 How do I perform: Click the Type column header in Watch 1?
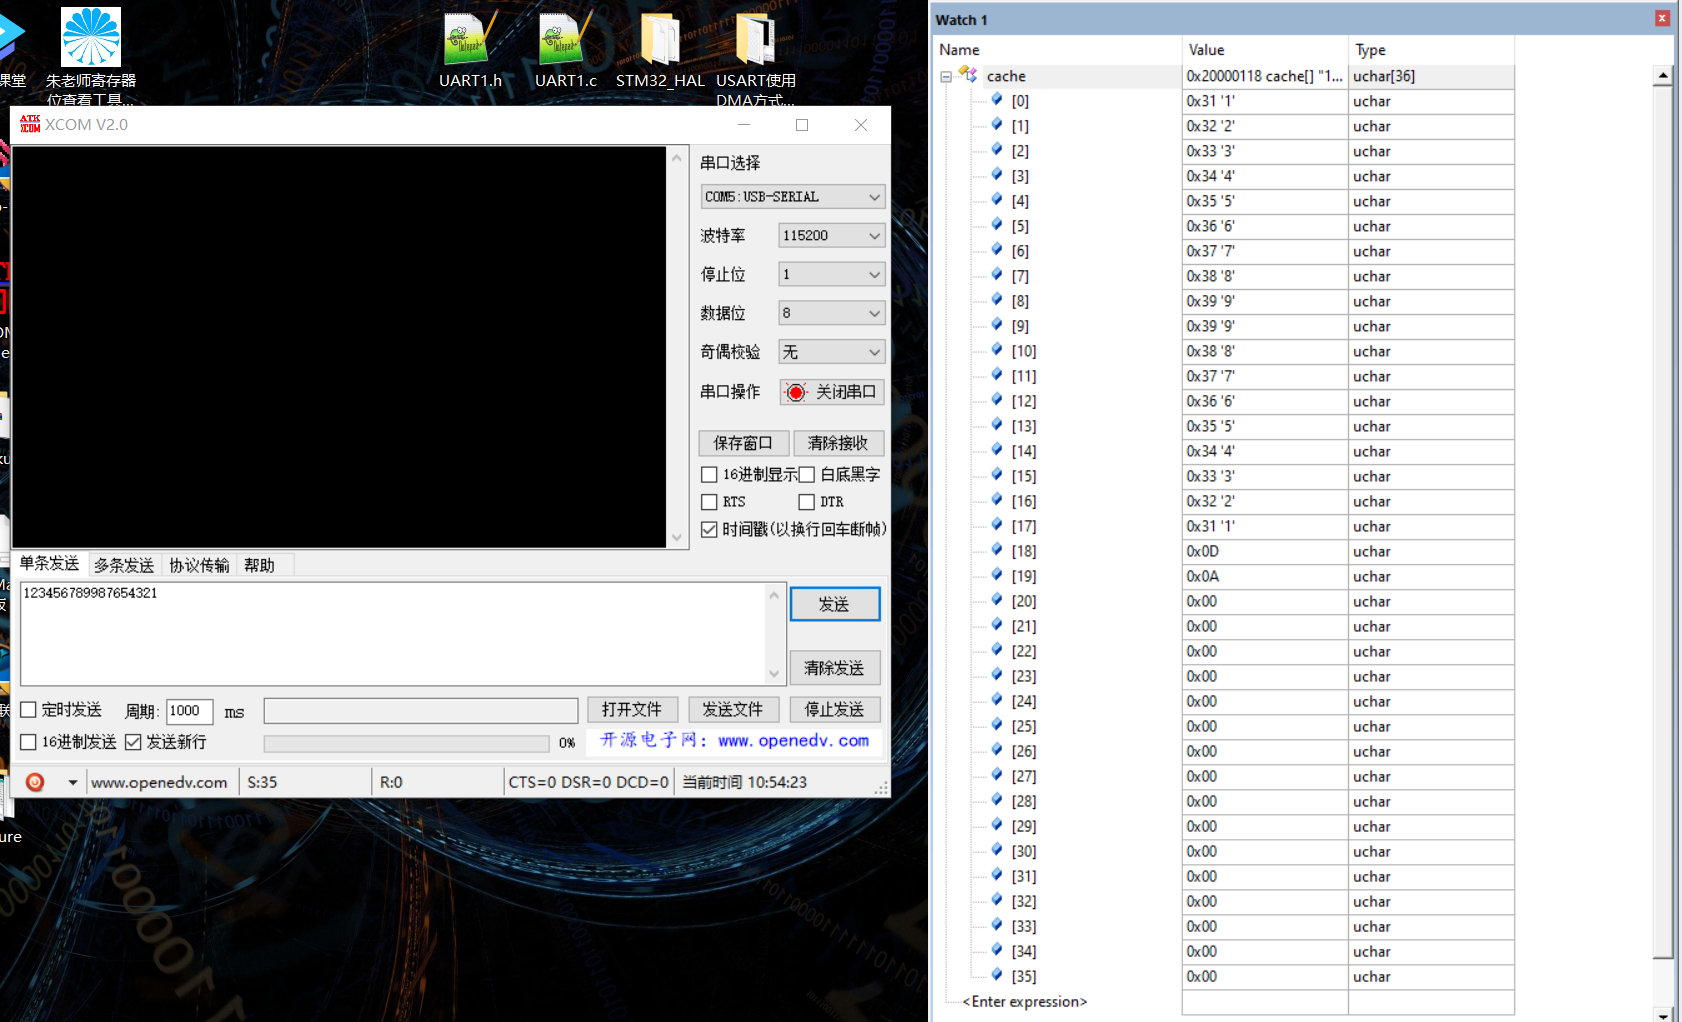tap(1431, 50)
